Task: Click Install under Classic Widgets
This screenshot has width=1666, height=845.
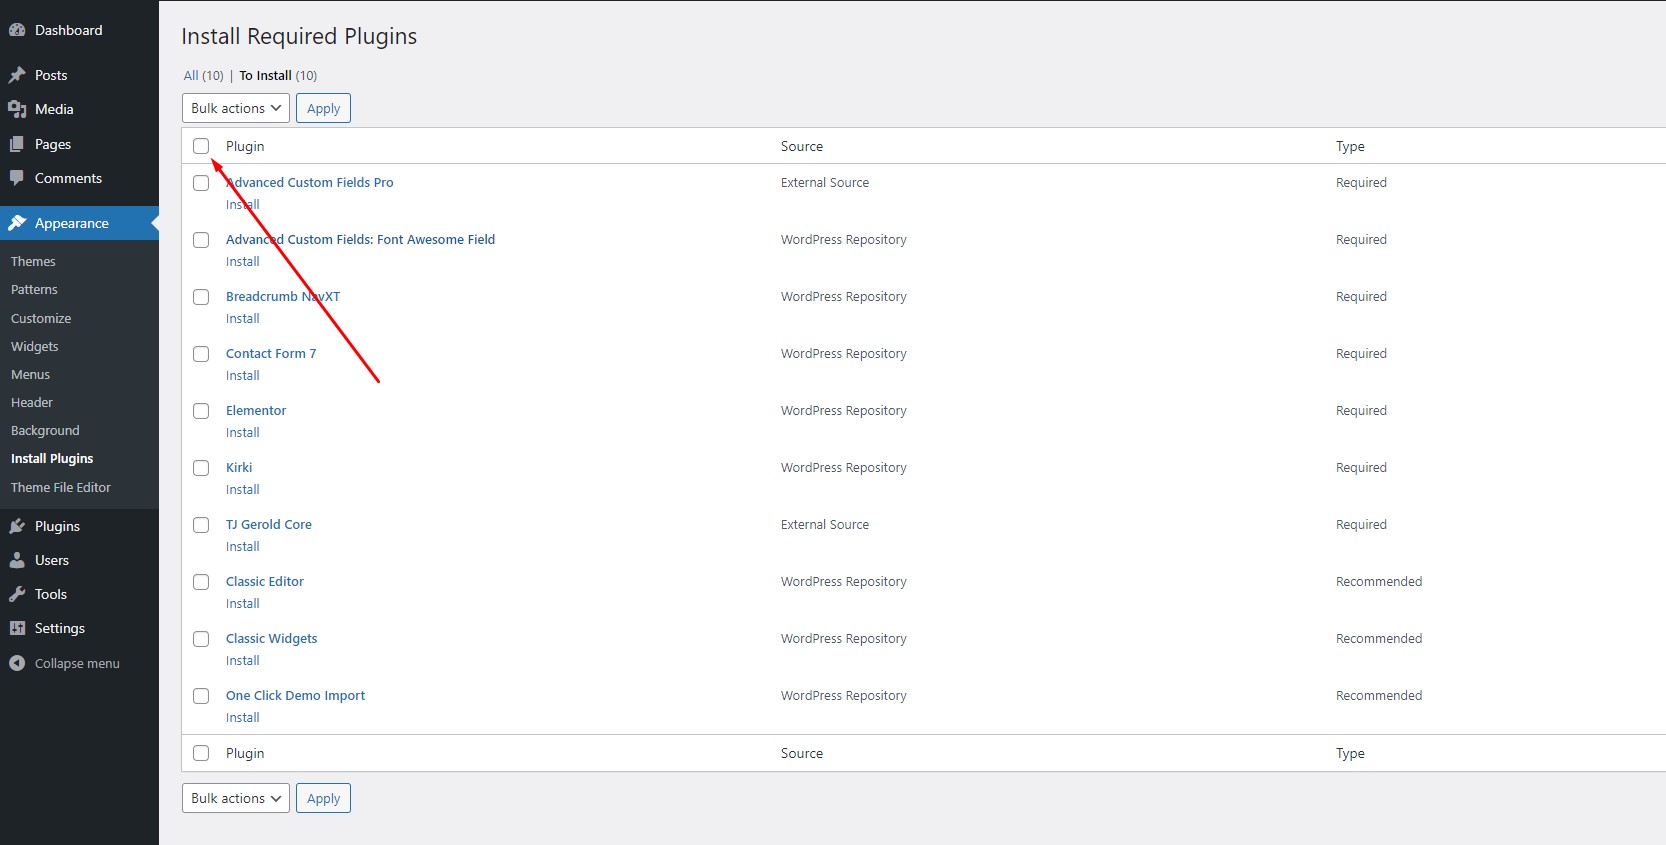Action: click(x=243, y=660)
